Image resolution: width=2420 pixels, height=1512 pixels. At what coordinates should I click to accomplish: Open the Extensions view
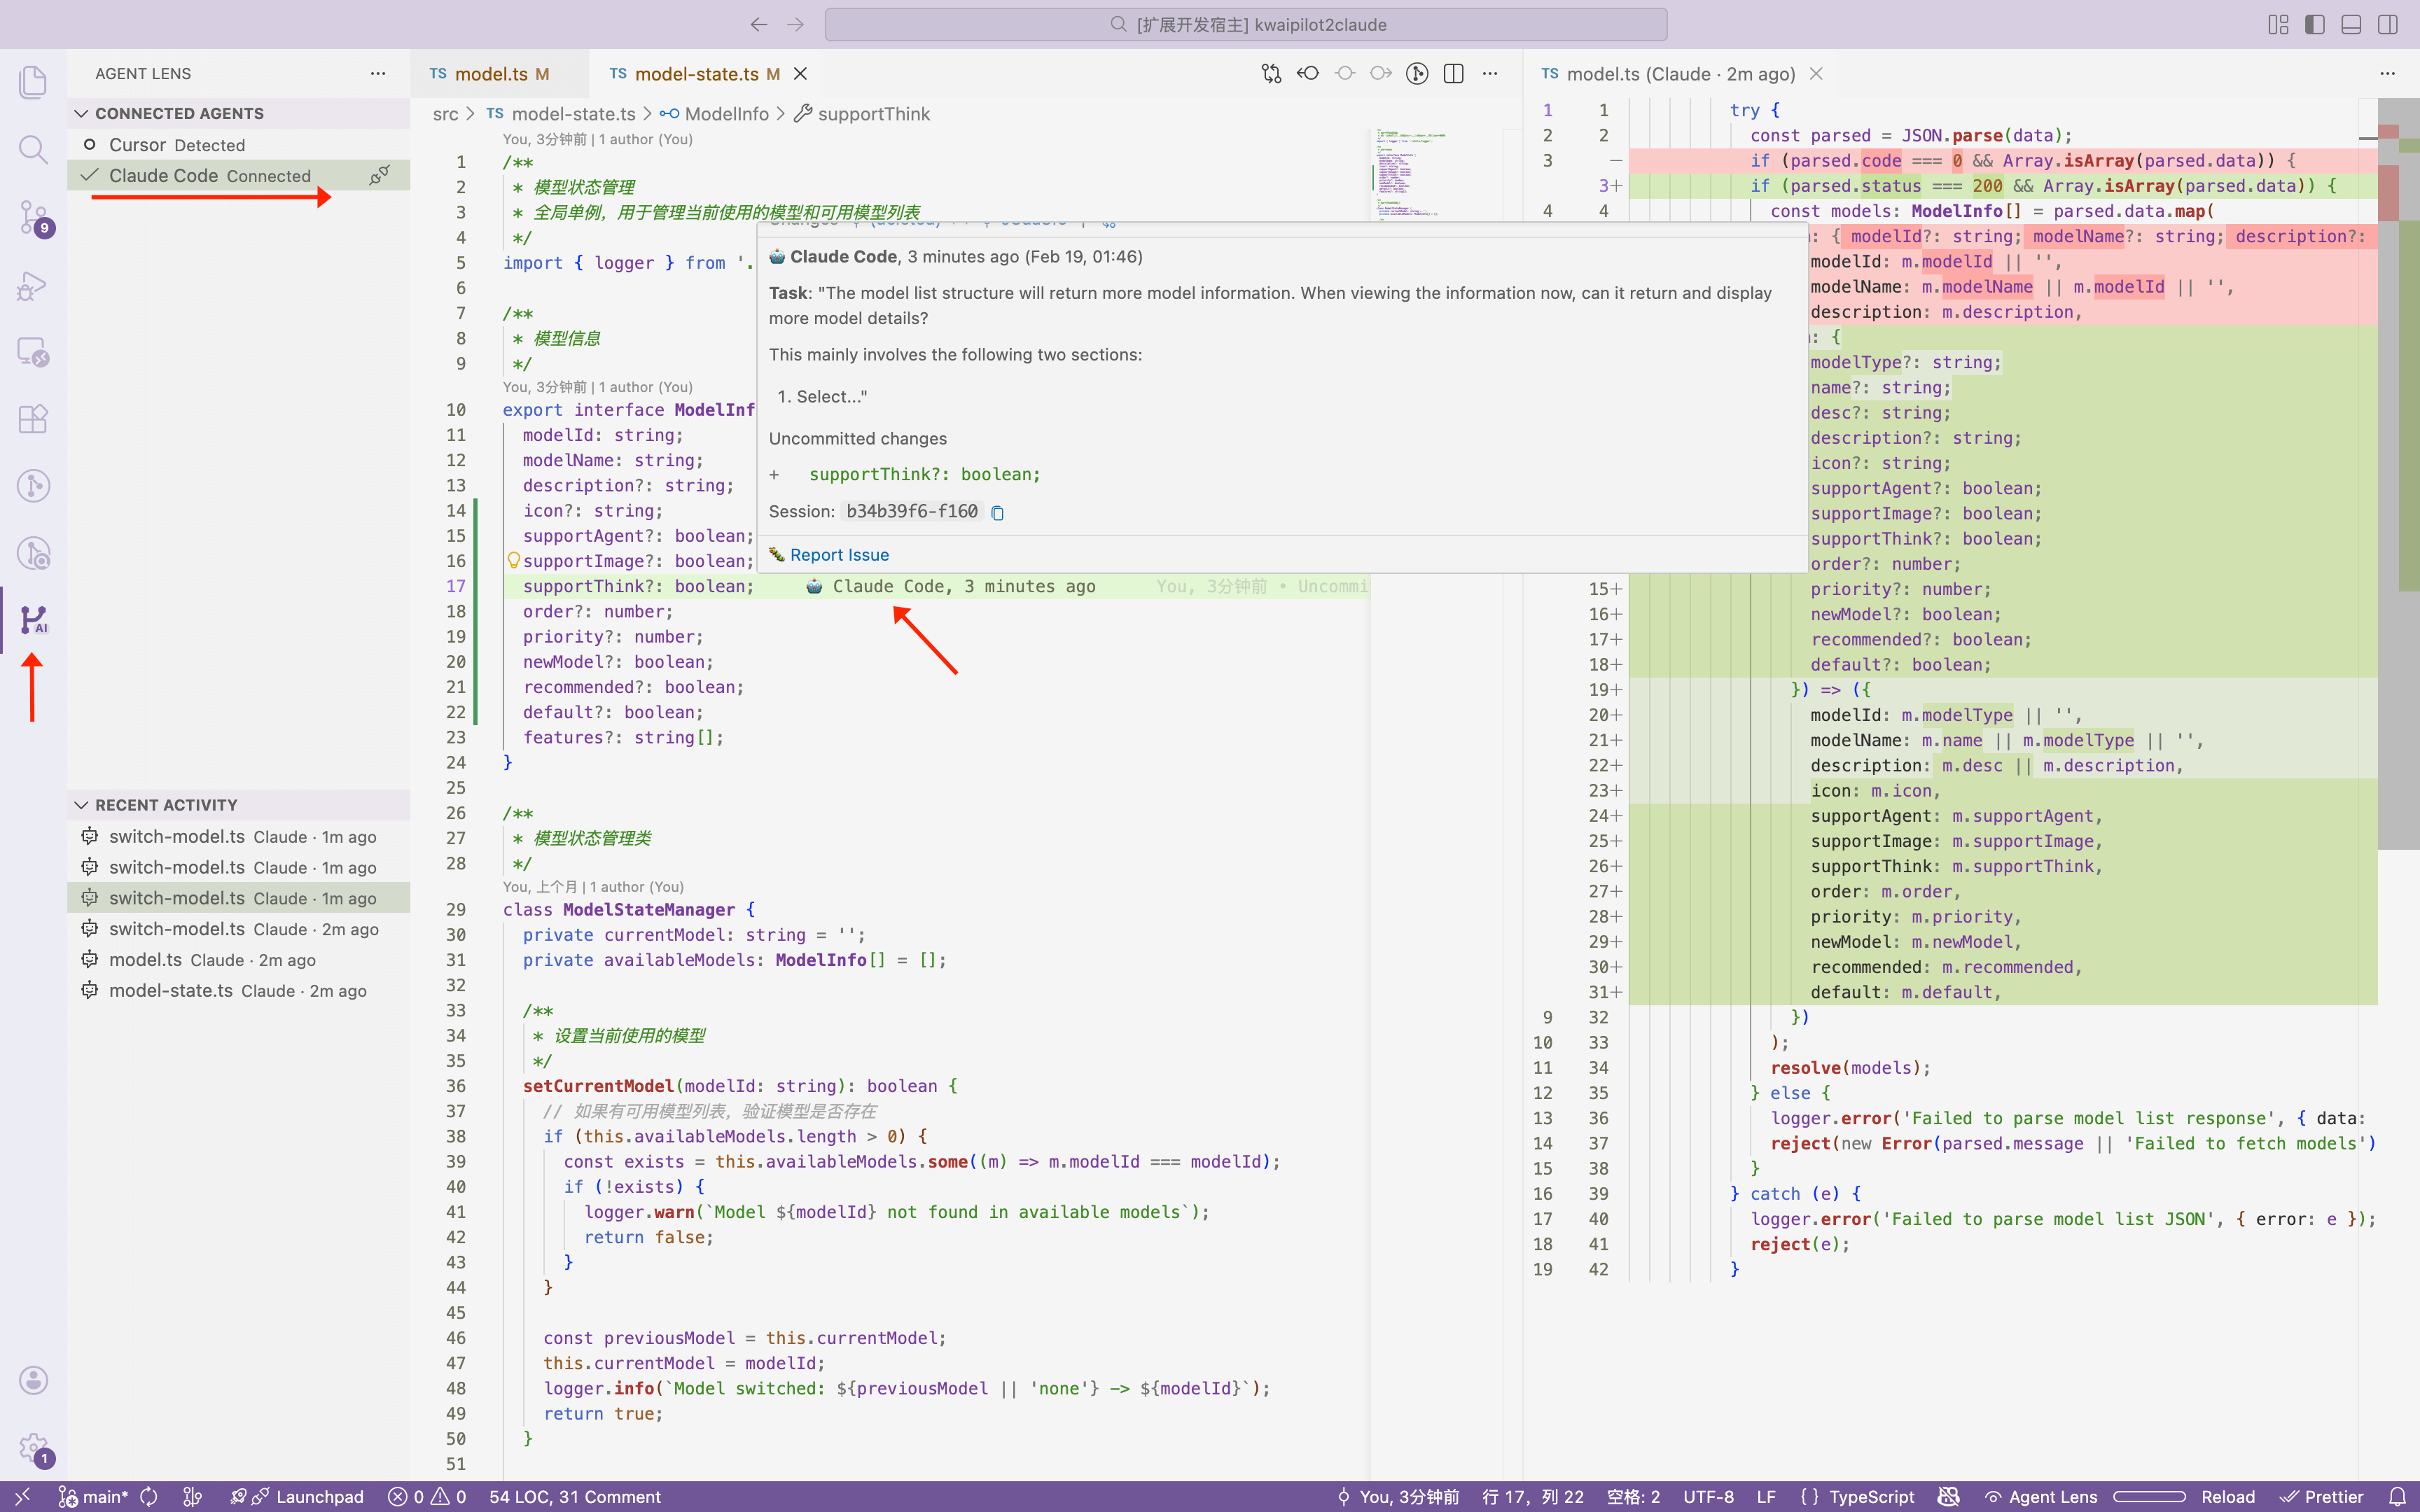[x=33, y=419]
